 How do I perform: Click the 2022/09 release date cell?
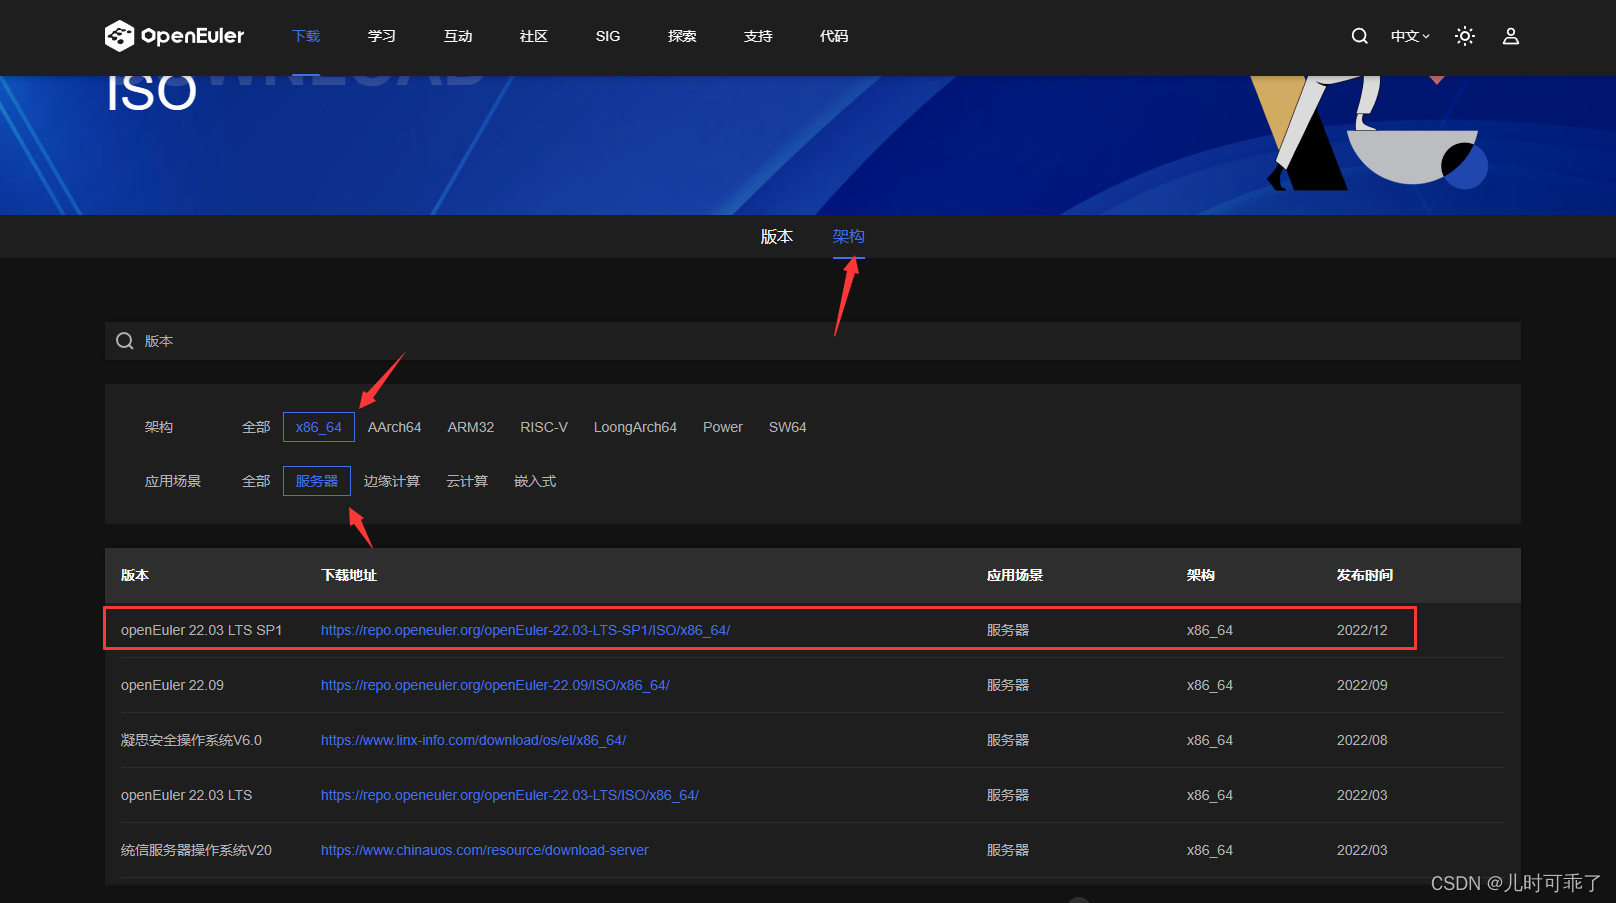(1362, 685)
